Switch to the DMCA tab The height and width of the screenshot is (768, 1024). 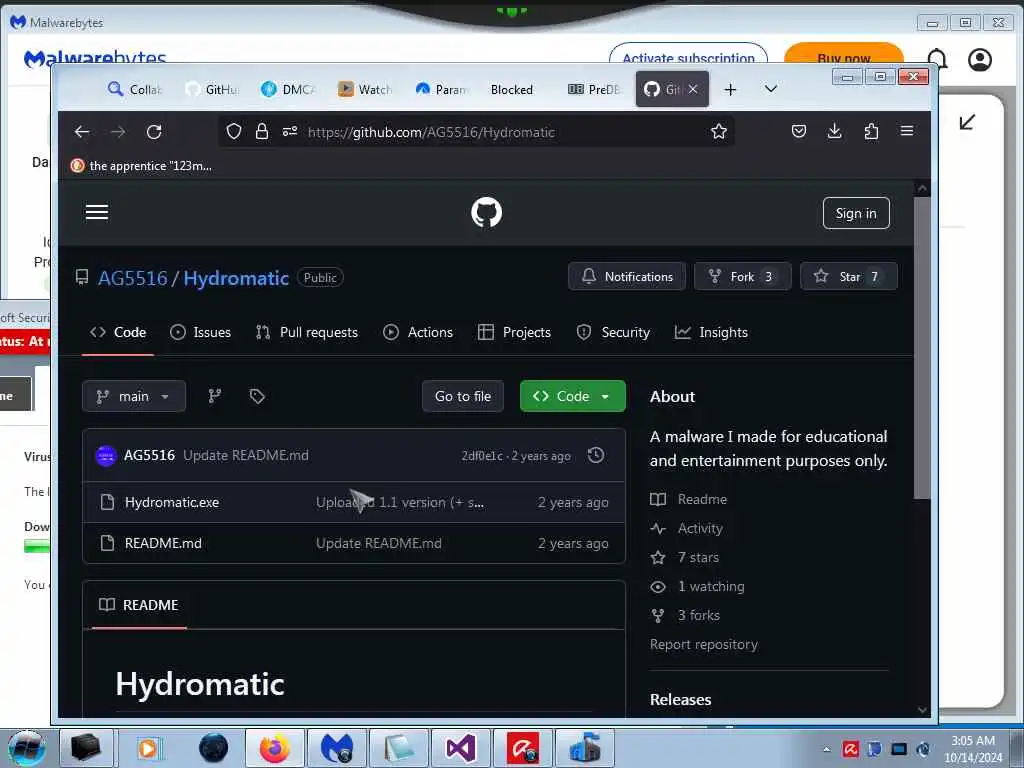click(288, 89)
